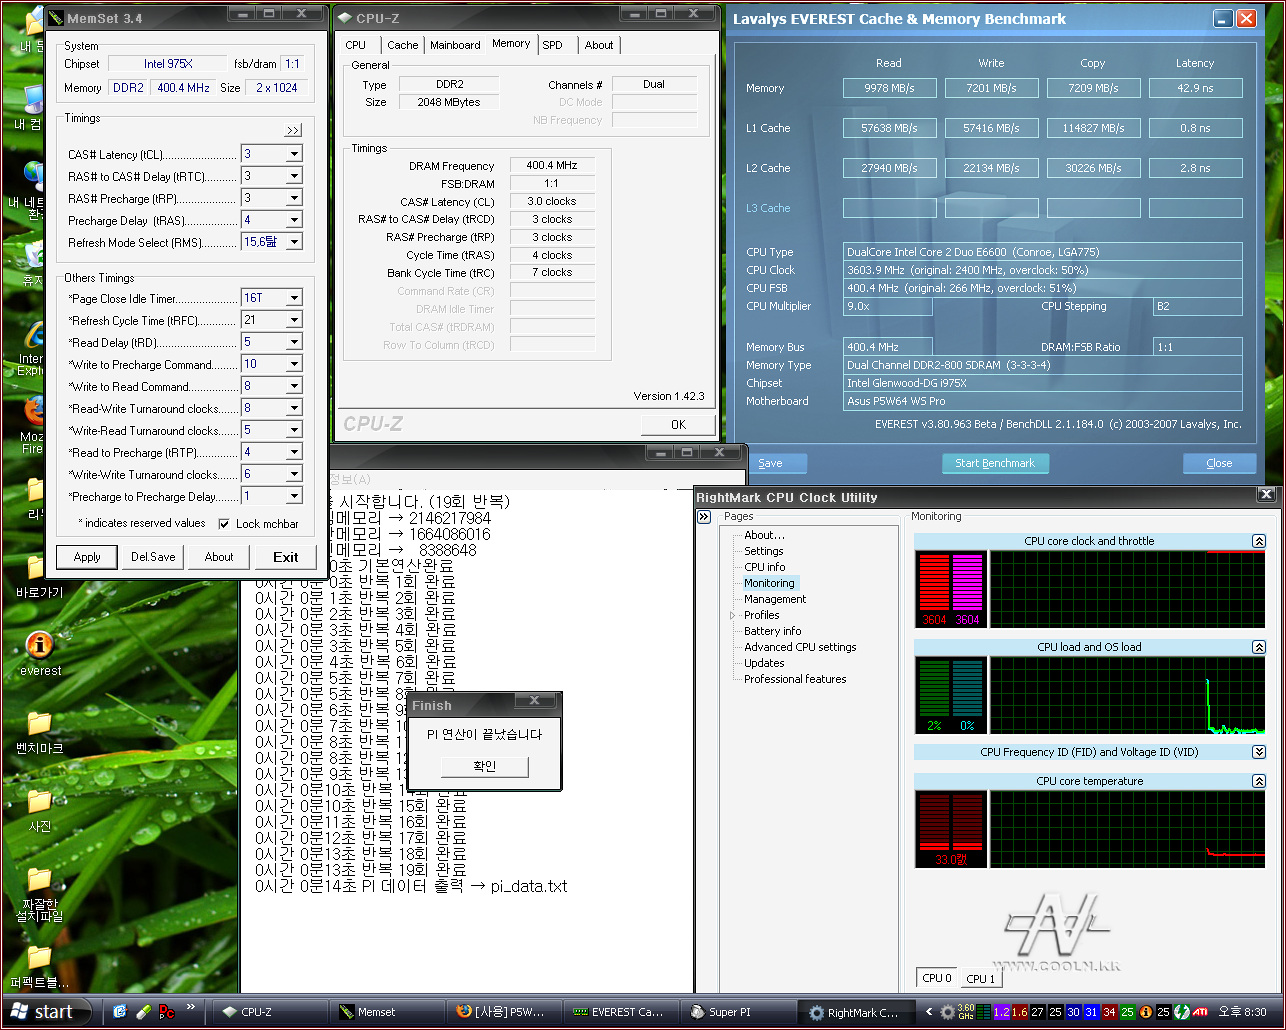Open the Precharge Delay (tRAS) dropdown
This screenshot has height=1030, width=1286.
[294, 220]
